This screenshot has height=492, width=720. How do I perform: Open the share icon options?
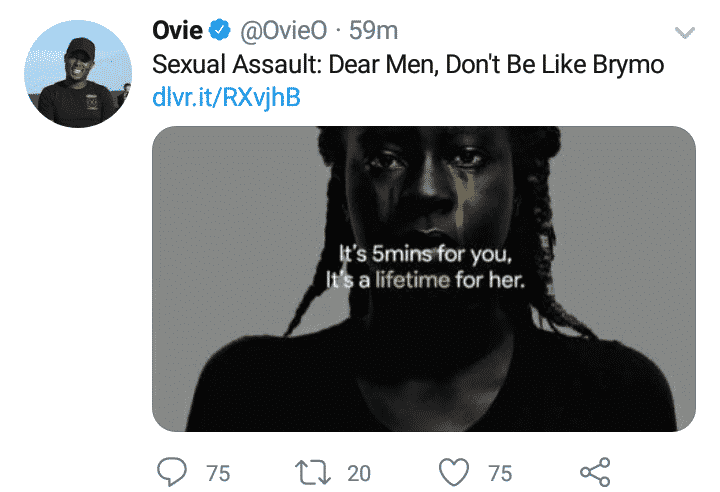pos(595,470)
